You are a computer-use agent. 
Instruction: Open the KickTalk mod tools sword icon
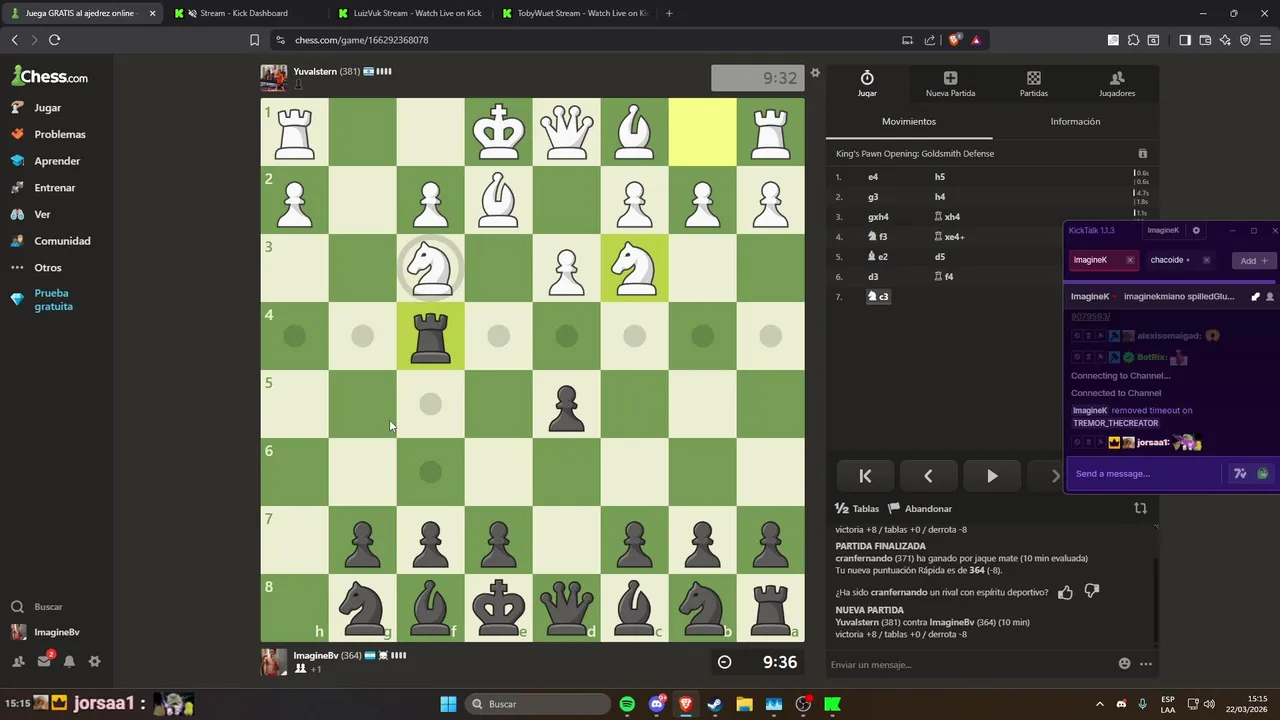coord(1255,297)
